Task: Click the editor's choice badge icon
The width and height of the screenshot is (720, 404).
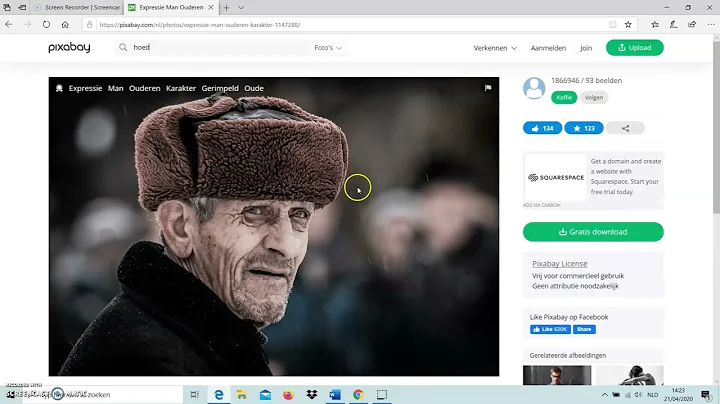Action: 59,88
